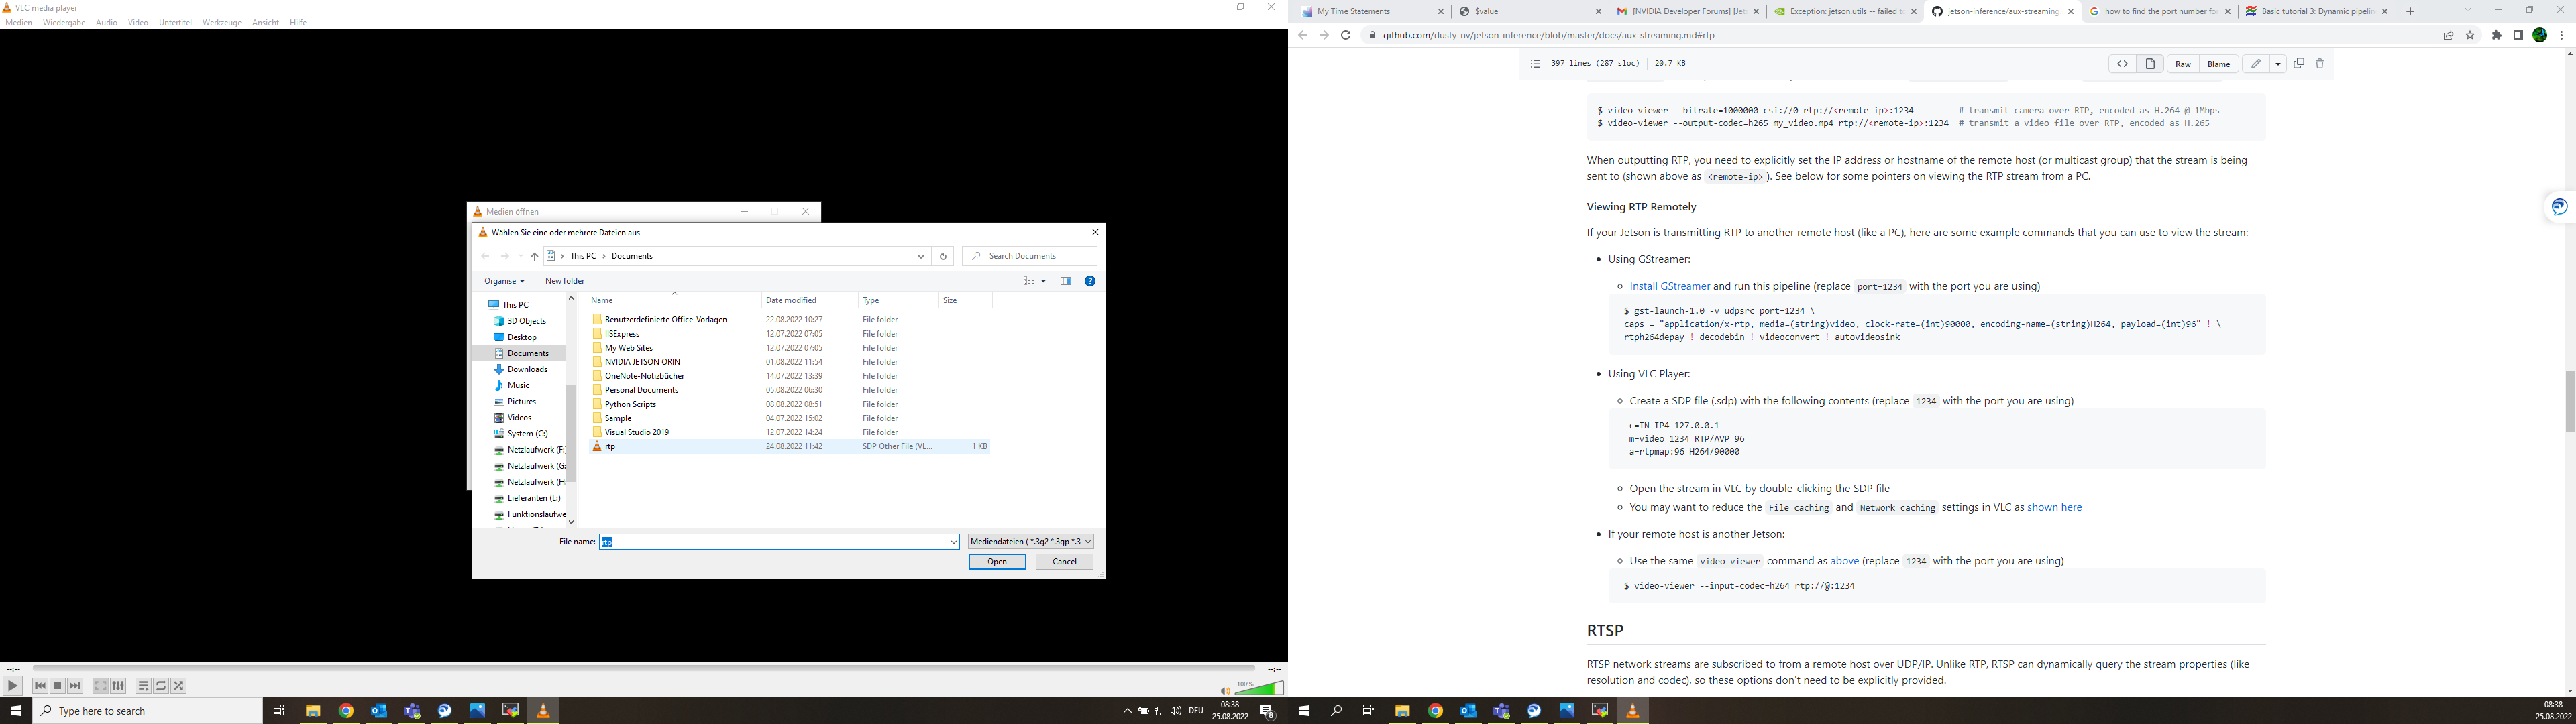Open Chrome extensions puzzle icon

[2496, 35]
